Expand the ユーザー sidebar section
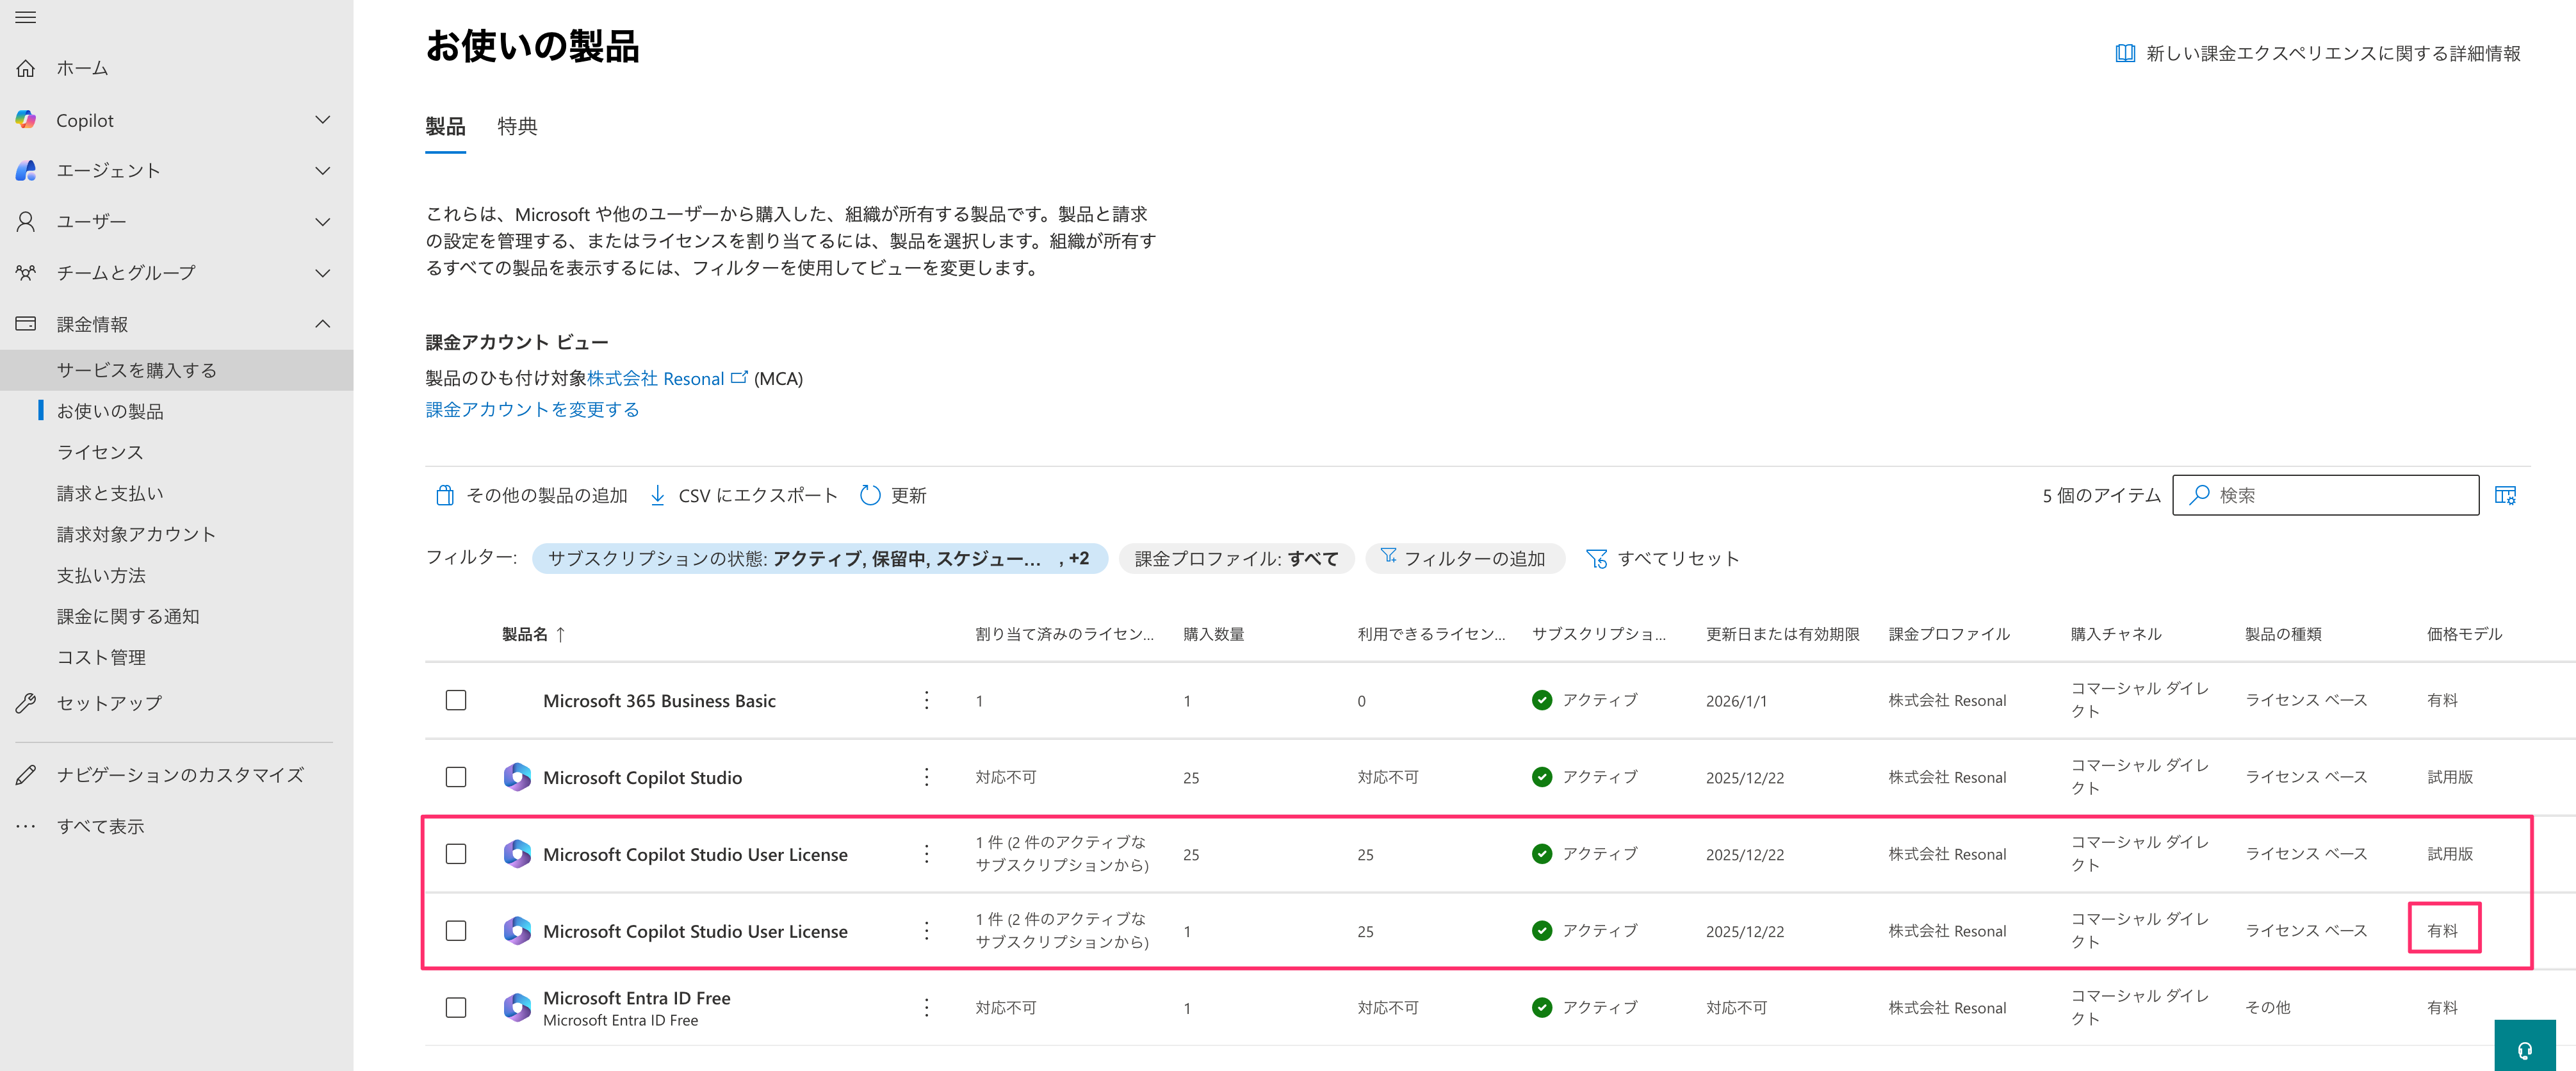Viewport: 2576px width, 1071px height. click(322, 221)
